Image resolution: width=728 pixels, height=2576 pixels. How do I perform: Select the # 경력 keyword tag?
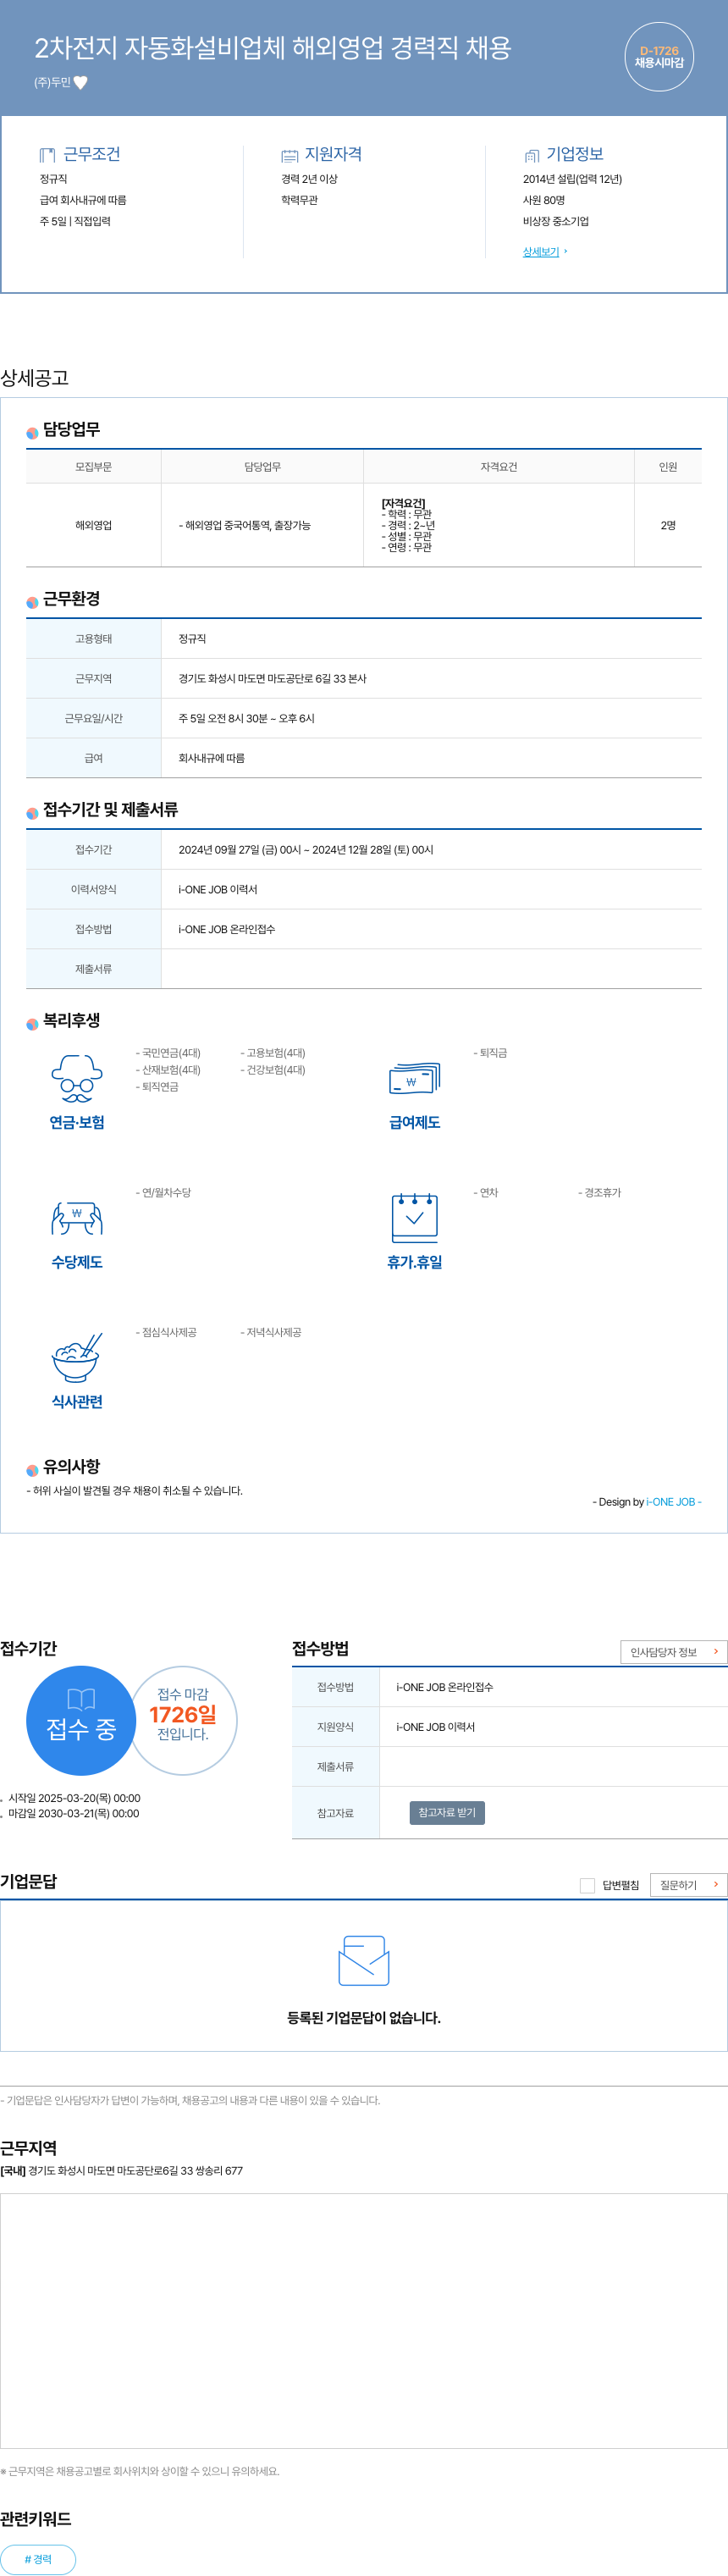pyautogui.click(x=38, y=2559)
